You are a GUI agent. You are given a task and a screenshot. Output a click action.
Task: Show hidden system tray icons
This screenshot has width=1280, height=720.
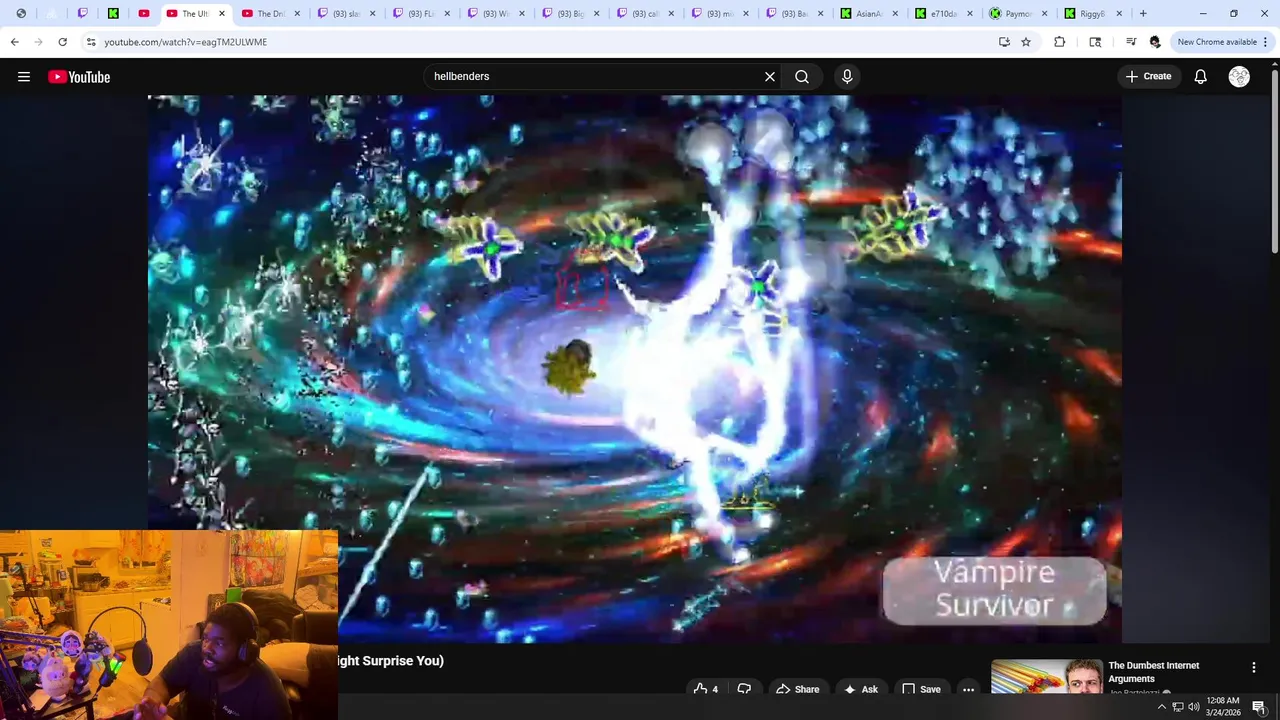pyautogui.click(x=1162, y=707)
